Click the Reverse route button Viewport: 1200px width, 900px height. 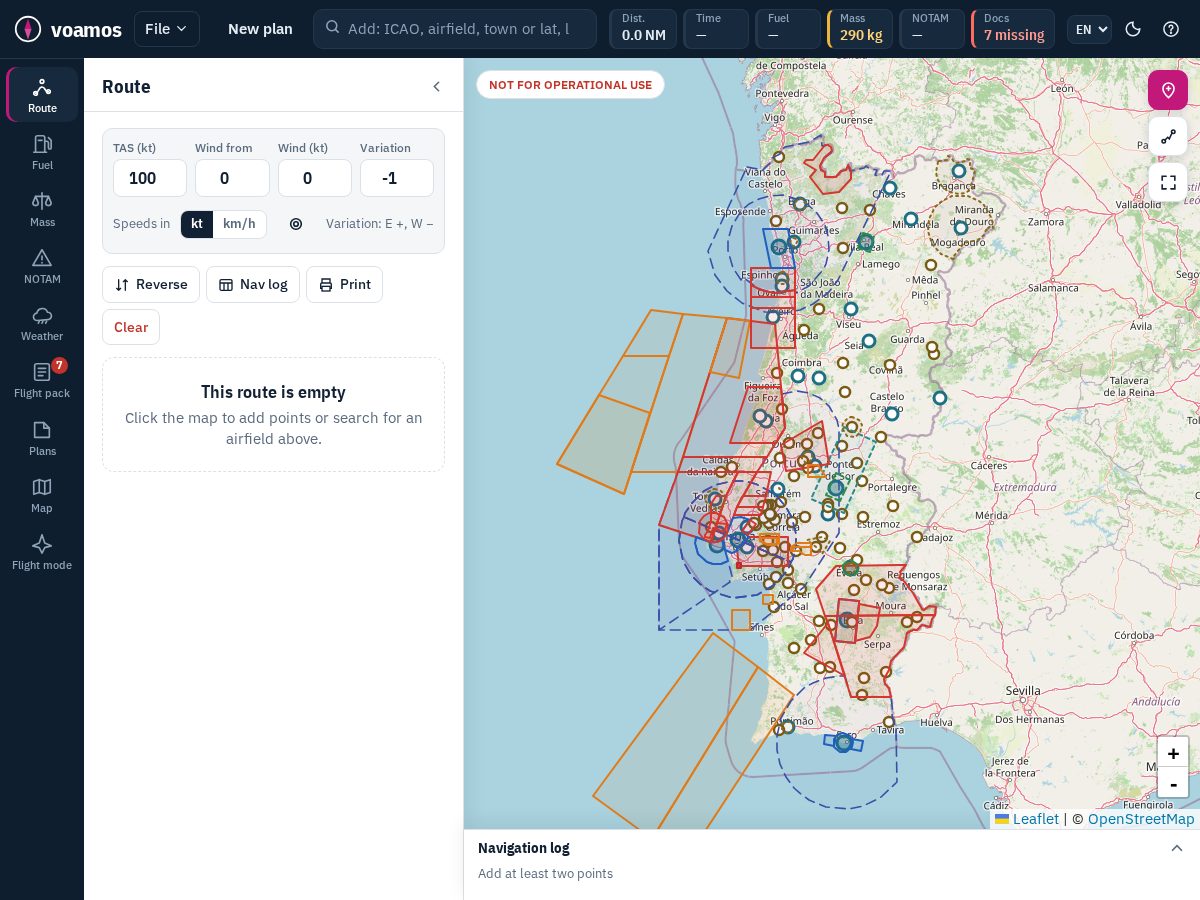(x=151, y=284)
